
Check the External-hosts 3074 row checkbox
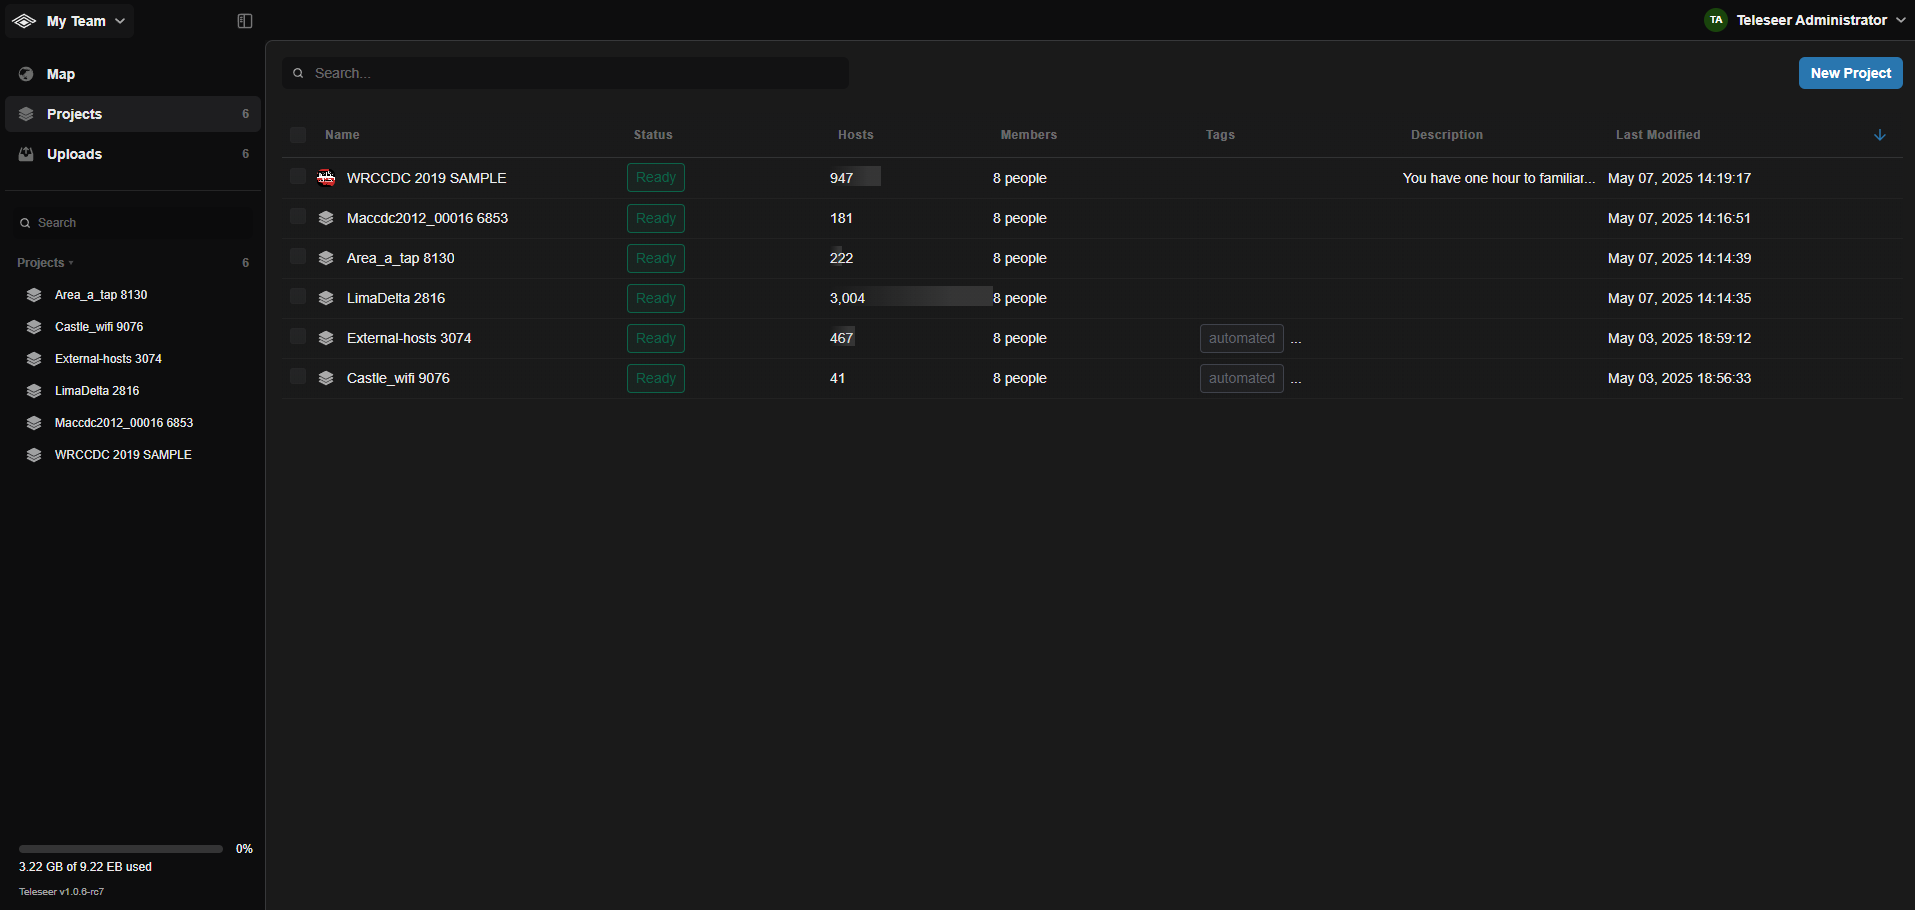[x=298, y=337]
